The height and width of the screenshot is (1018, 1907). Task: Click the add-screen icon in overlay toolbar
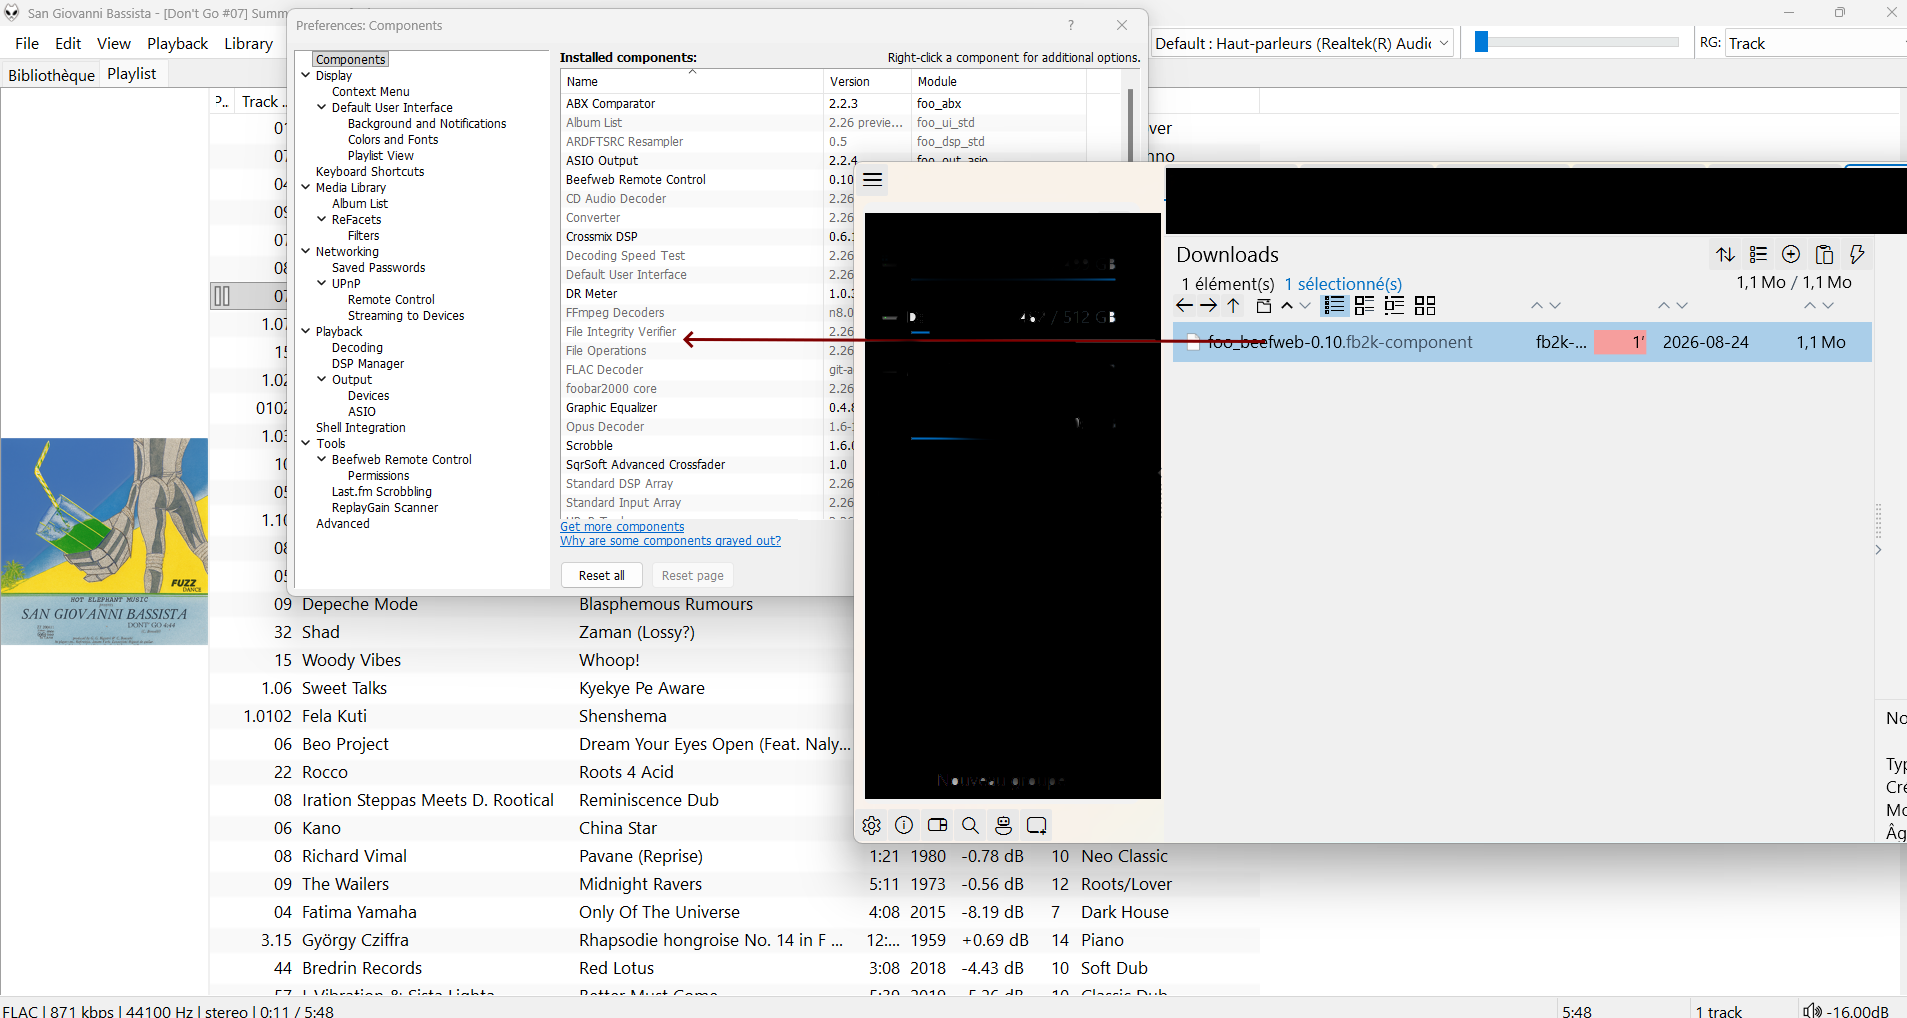coord(1037,825)
